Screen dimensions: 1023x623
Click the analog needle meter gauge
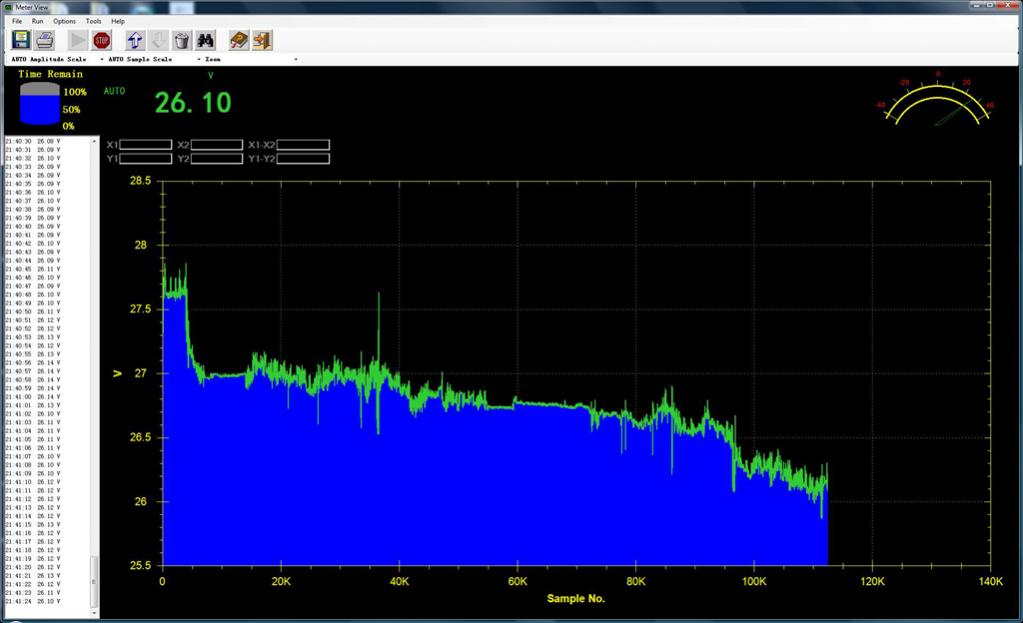937,98
